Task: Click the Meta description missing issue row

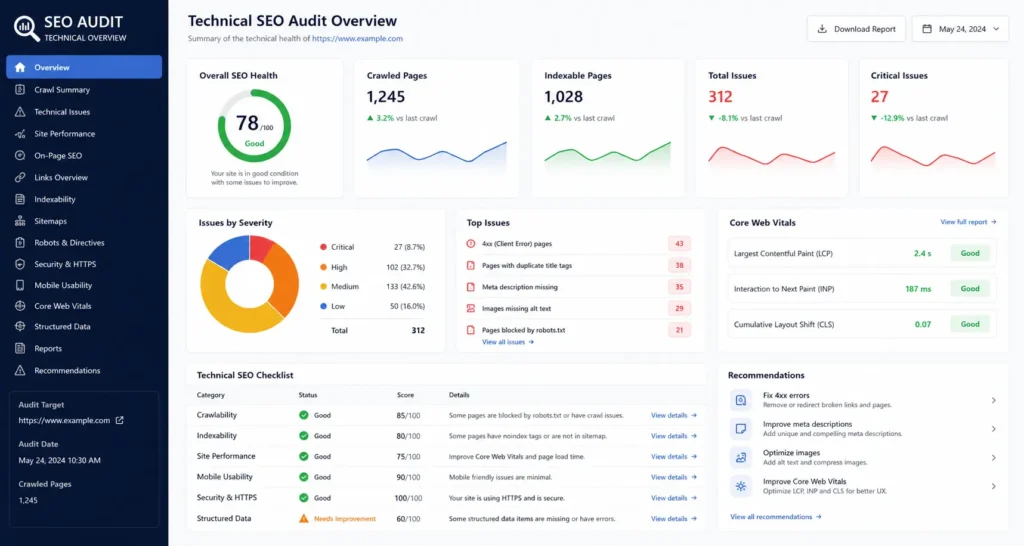Action: [578, 287]
